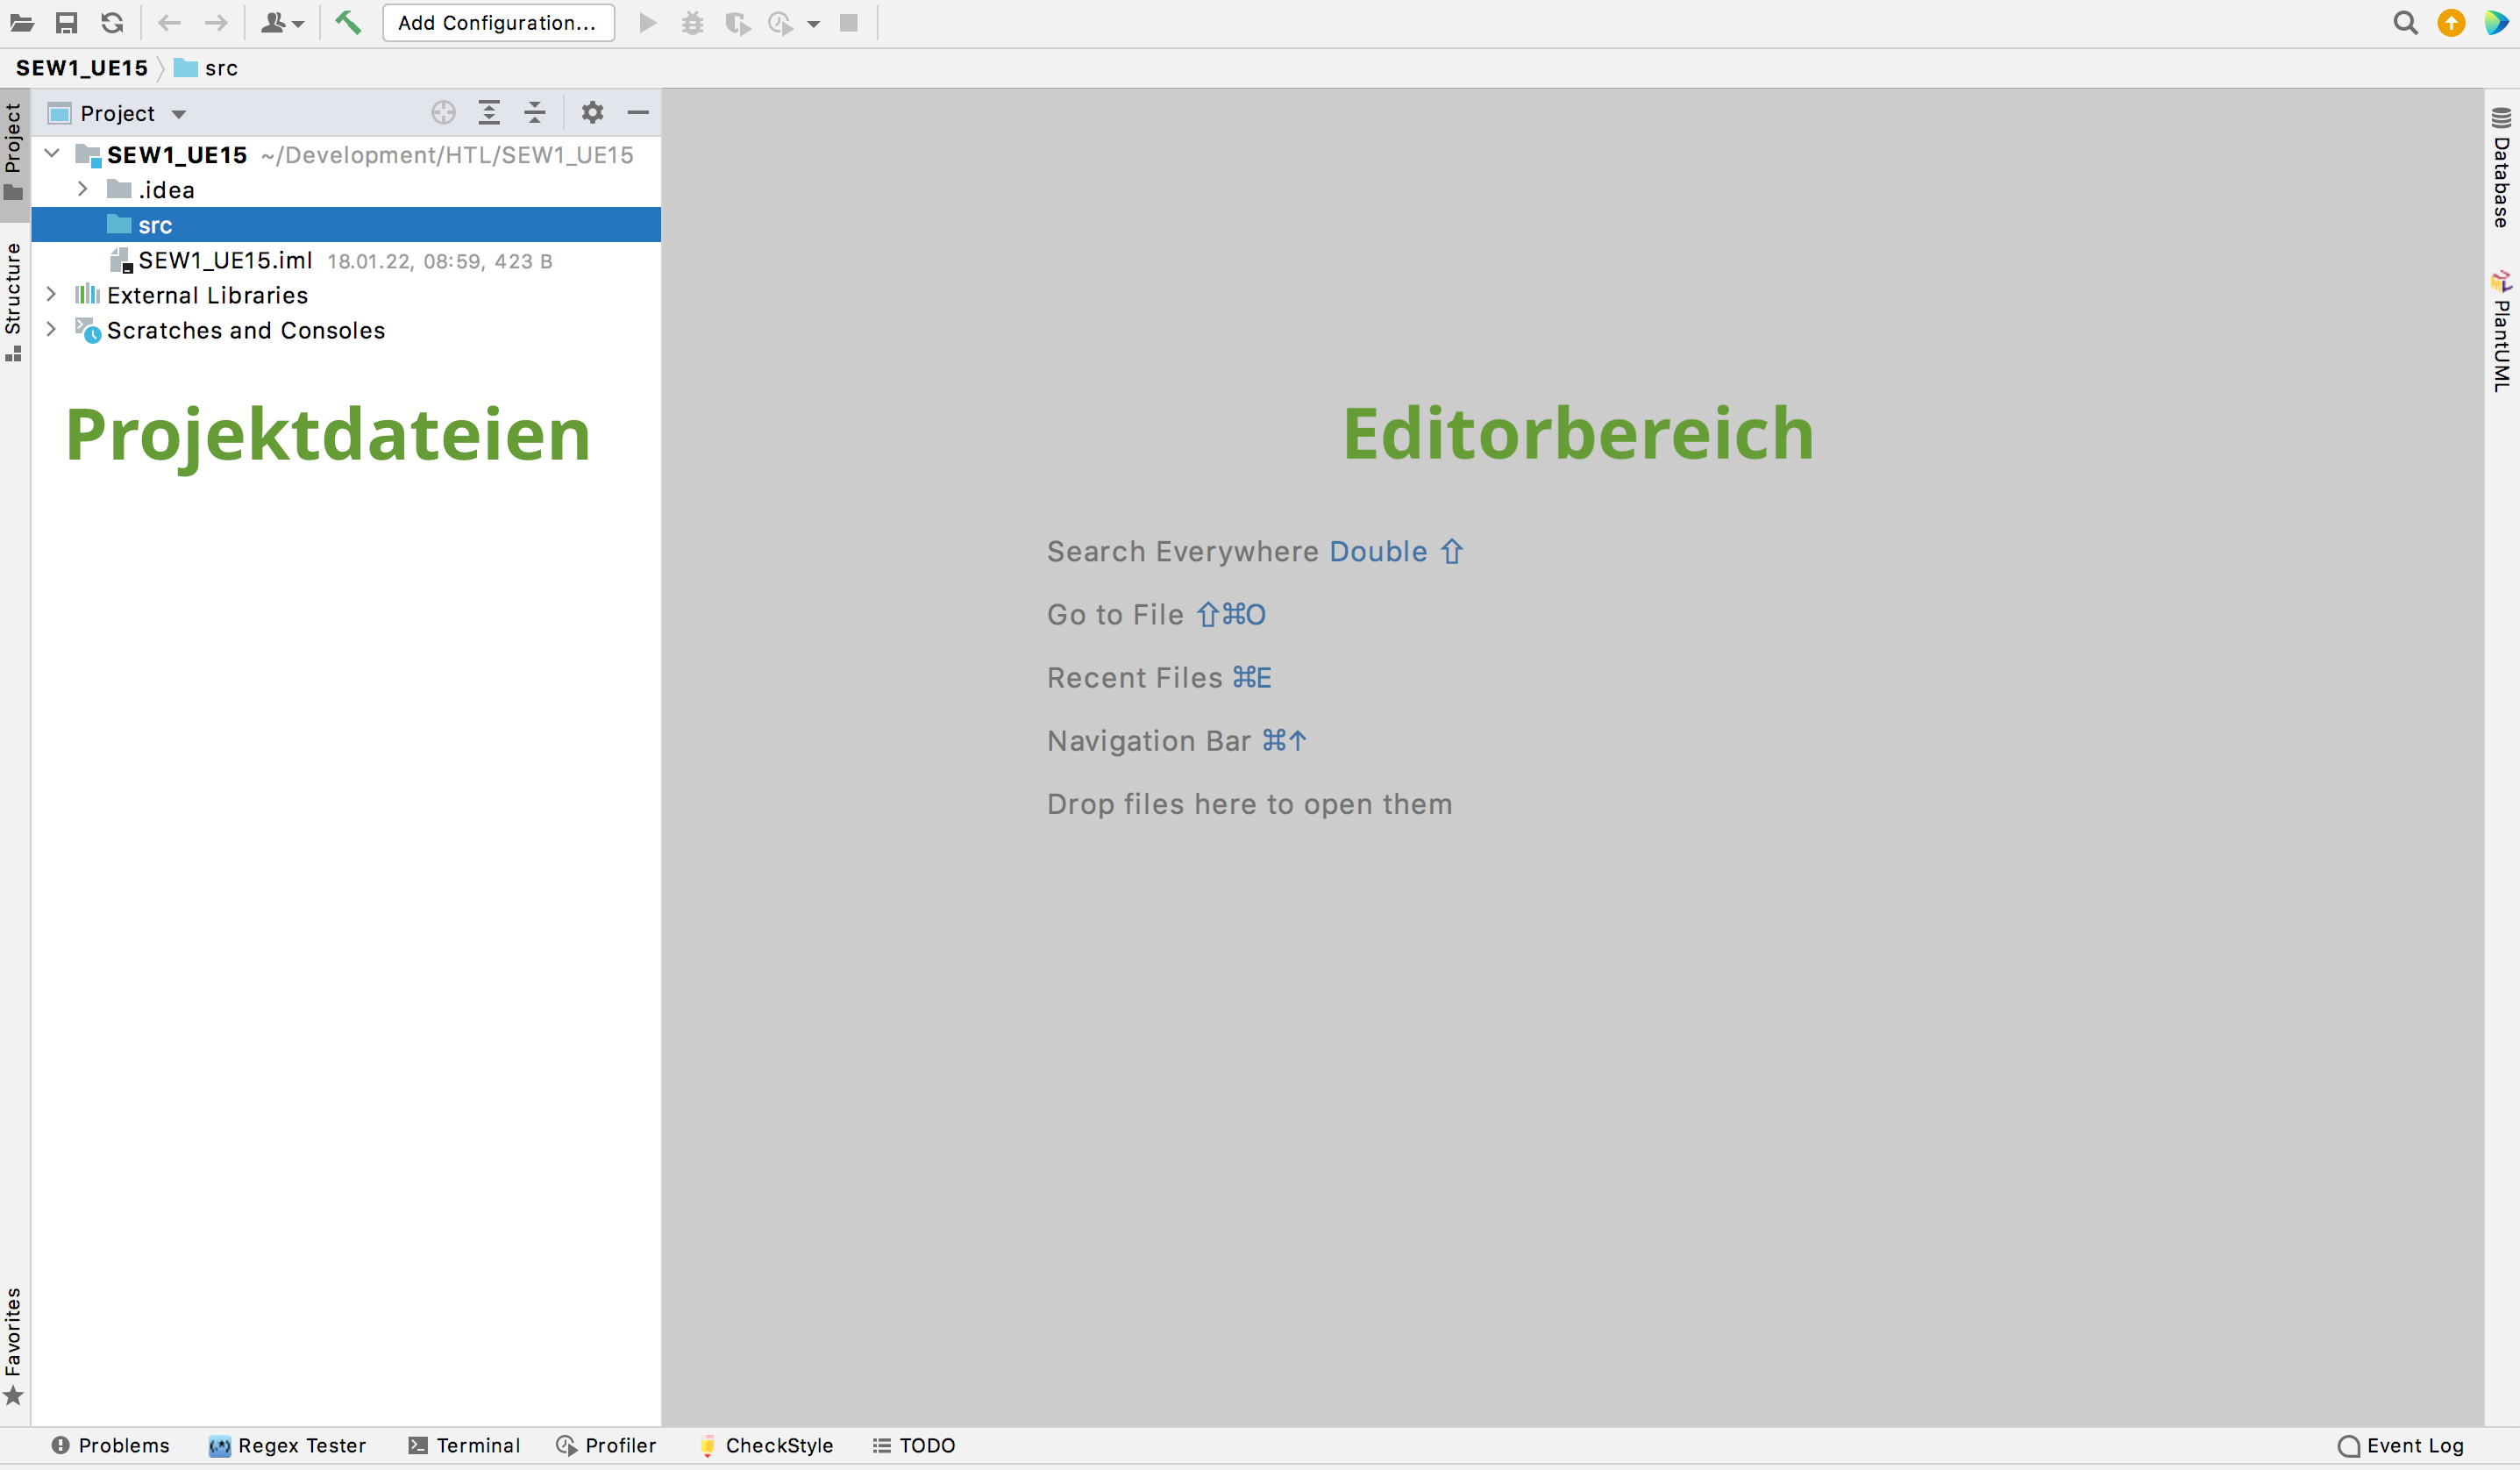Image resolution: width=2520 pixels, height=1470 pixels.
Task: Expand External Libraries node
Action: coord(51,294)
